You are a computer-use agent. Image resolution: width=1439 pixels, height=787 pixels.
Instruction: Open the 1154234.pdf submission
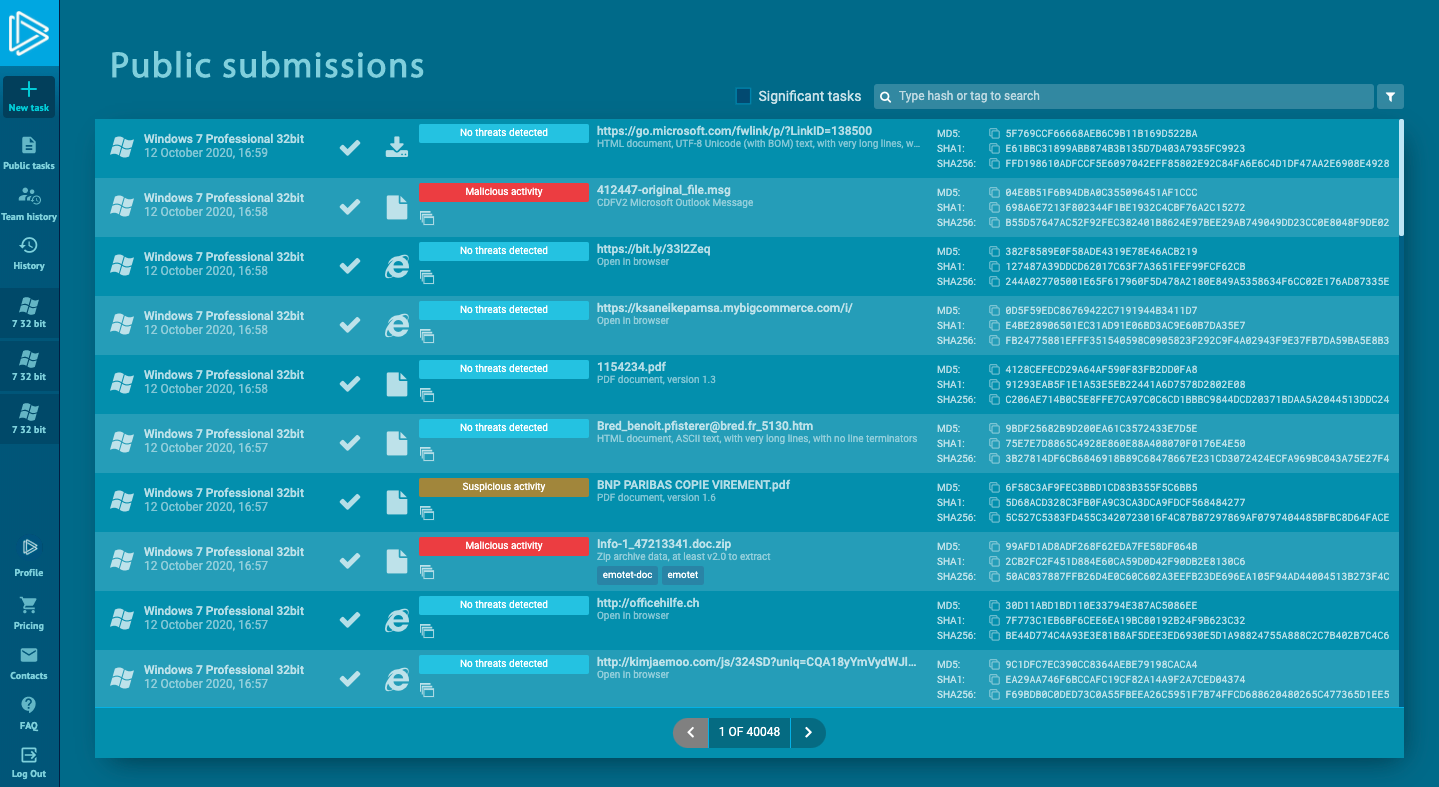[x=631, y=367]
